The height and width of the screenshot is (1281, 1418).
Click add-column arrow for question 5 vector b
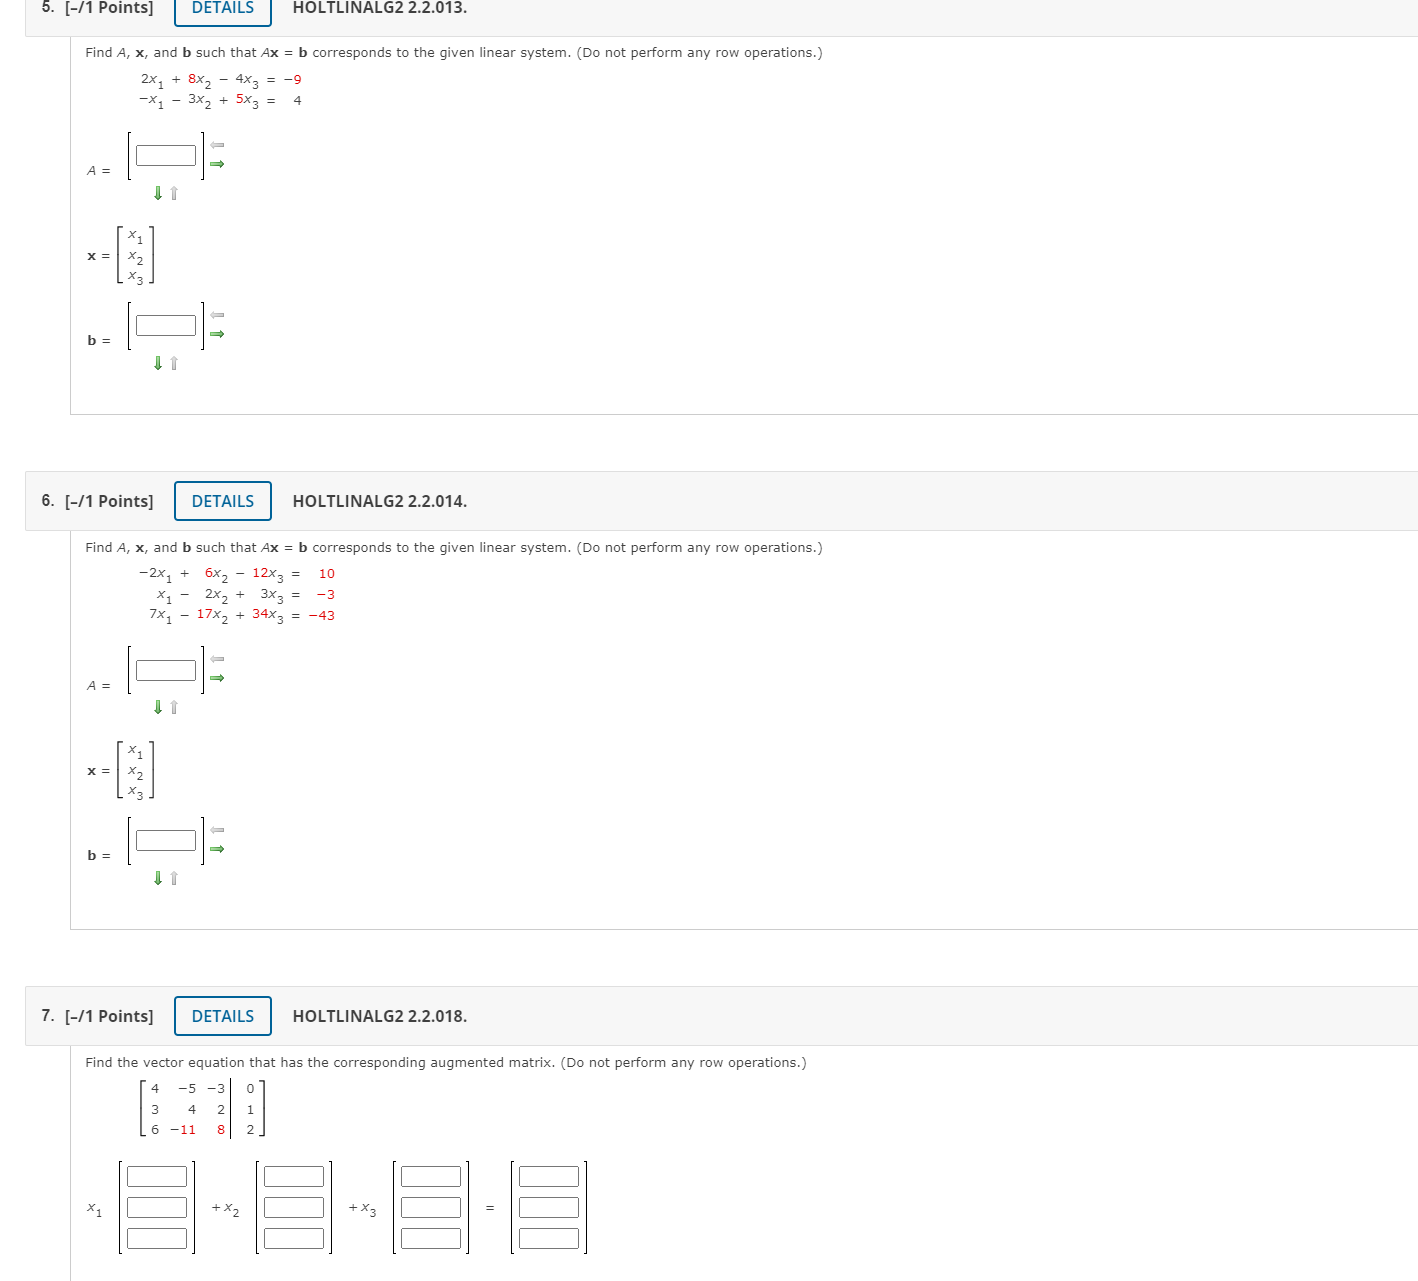click(217, 334)
